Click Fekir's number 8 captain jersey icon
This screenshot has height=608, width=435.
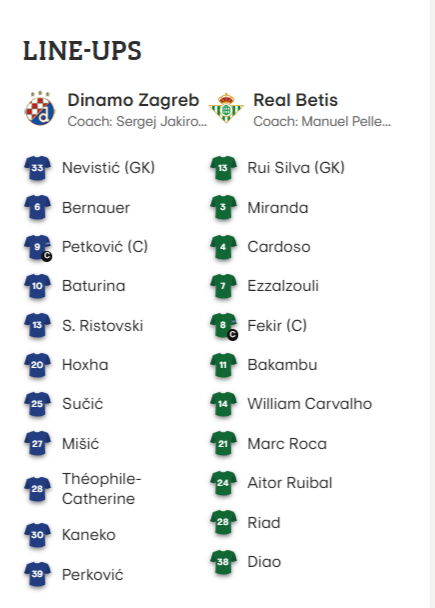pyautogui.click(x=224, y=326)
